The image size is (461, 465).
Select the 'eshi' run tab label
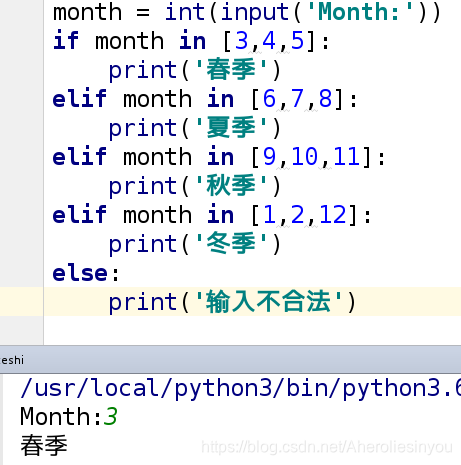coord(12,360)
